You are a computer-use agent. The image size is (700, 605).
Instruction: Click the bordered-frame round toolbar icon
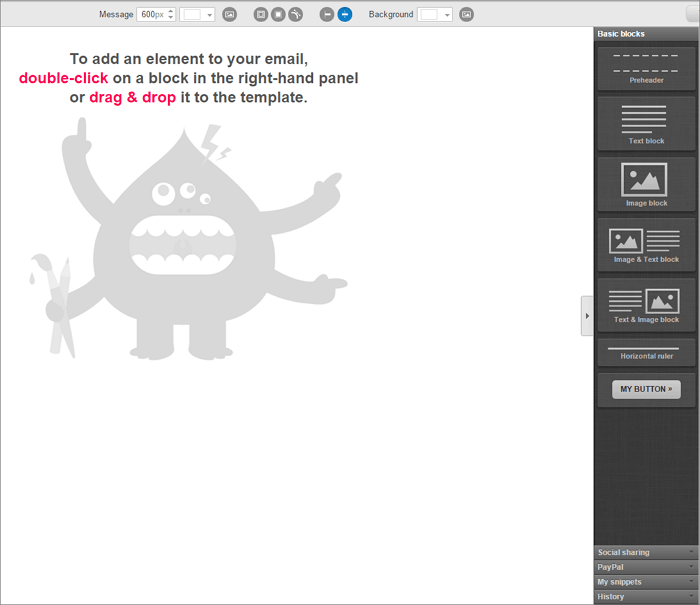coord(261,15)
